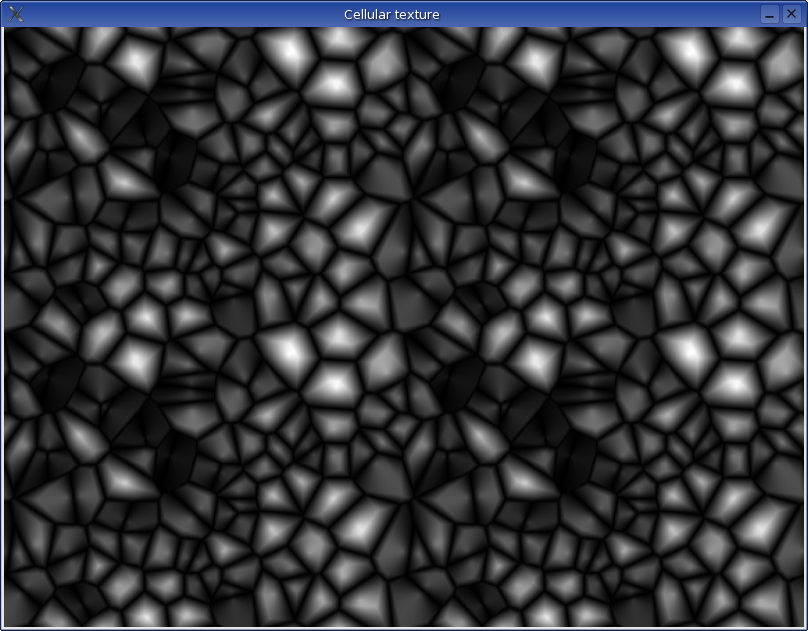808x631 pixels.
Task: Close the Cellular texture window
Action: tap(792, 14)
